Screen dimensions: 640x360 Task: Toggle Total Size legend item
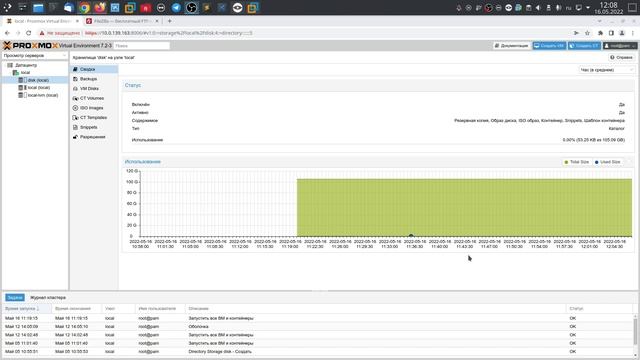click(x=576, y=162)
